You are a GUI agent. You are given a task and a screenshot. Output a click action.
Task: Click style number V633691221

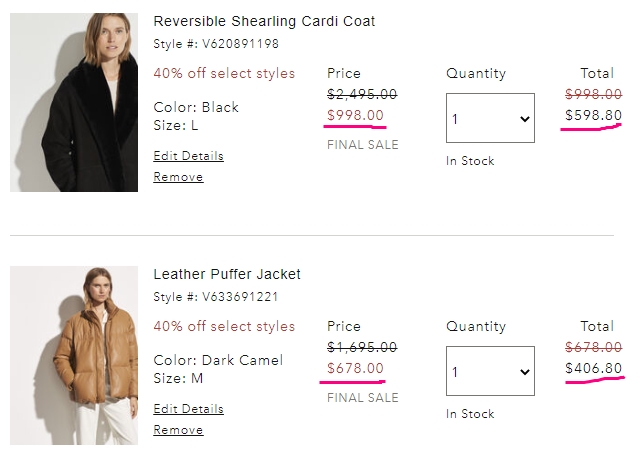pyautogui.click(x=240, y=297)
